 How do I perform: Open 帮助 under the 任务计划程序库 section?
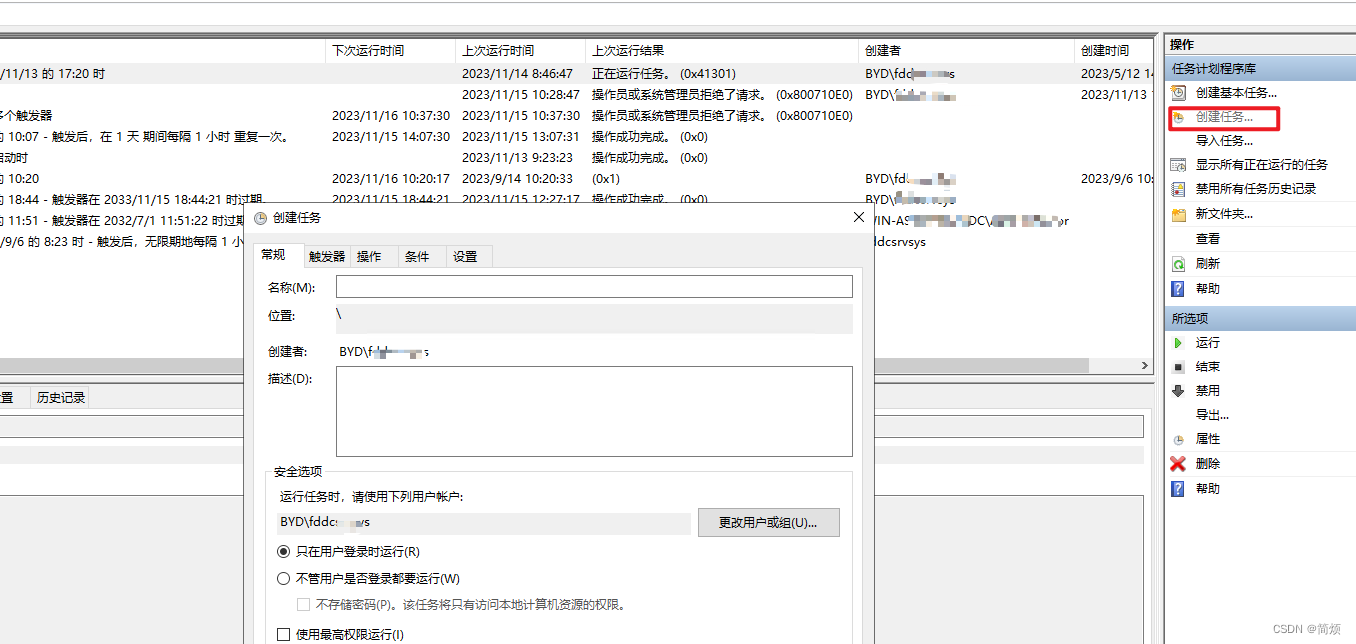(x=1208, y=289)
